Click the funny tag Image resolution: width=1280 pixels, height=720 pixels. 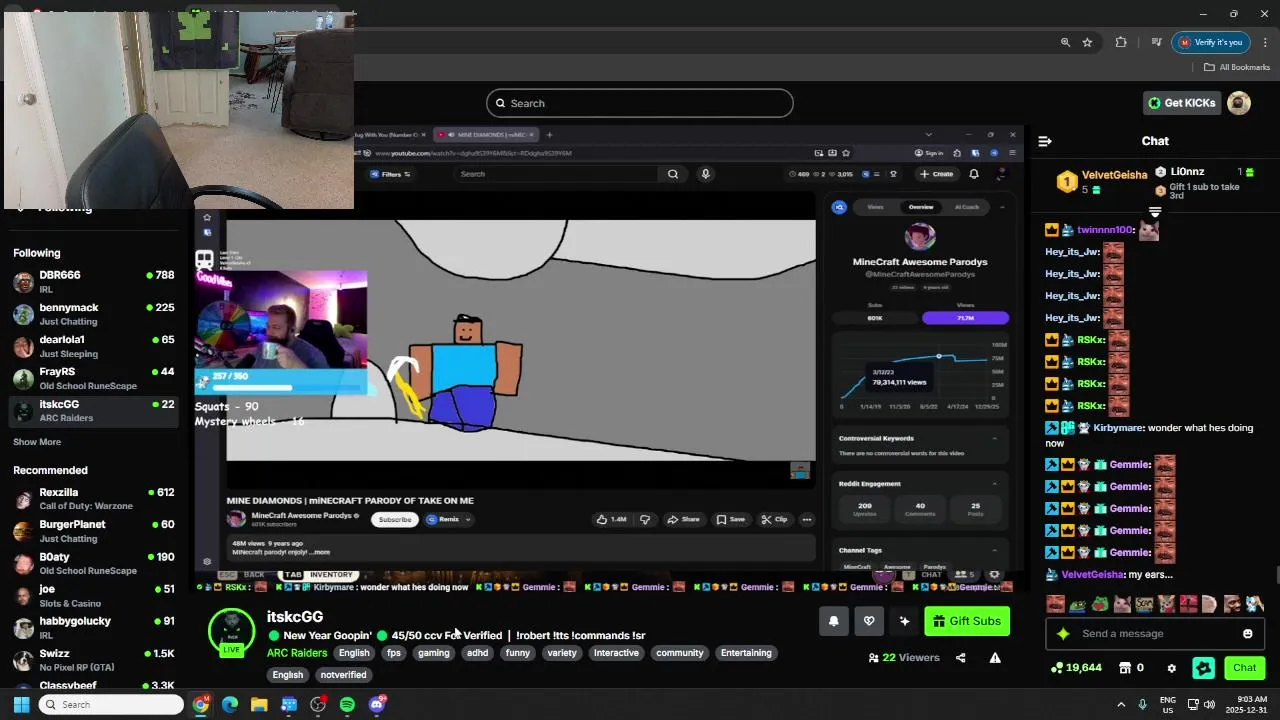(x=518, y=653)
